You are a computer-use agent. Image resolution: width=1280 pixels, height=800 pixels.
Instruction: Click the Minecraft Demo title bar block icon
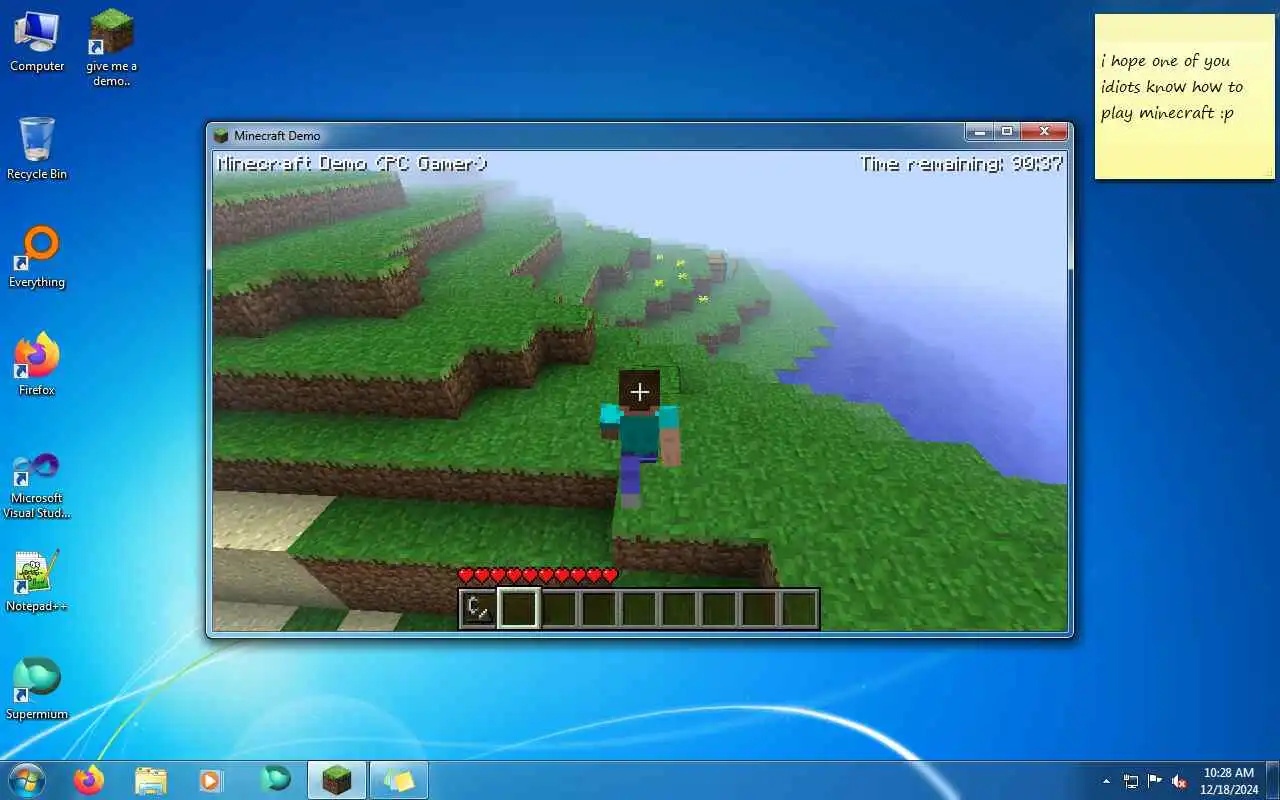click(x=221, y=135)
